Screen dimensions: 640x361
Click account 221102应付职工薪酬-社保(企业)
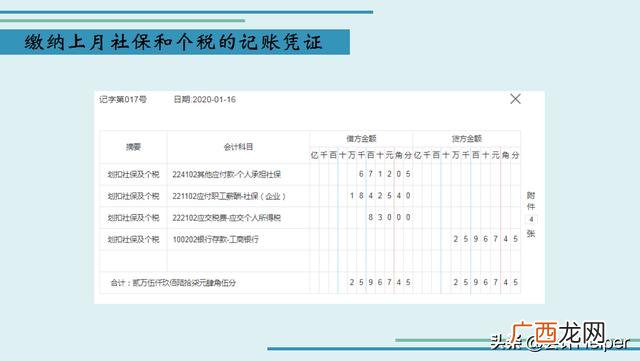229,196
